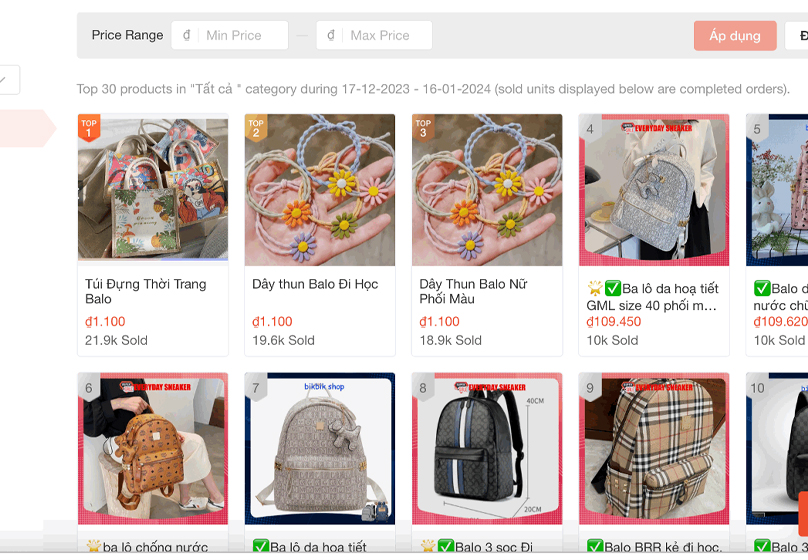808x560 pixels.
Task: Open the Ba lô da hoạ tiết GML link
Action: tap(653, 297)
